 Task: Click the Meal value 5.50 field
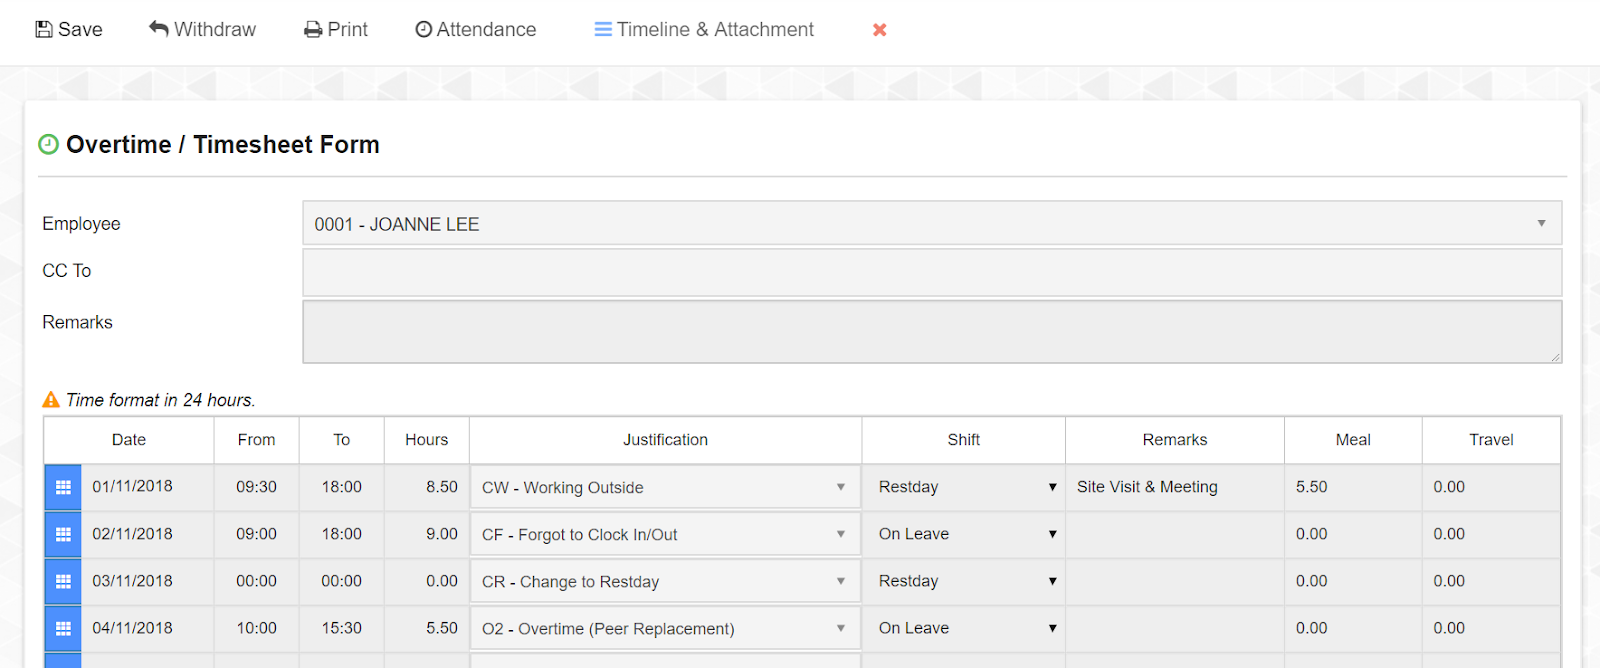[x=1352, y=487]
